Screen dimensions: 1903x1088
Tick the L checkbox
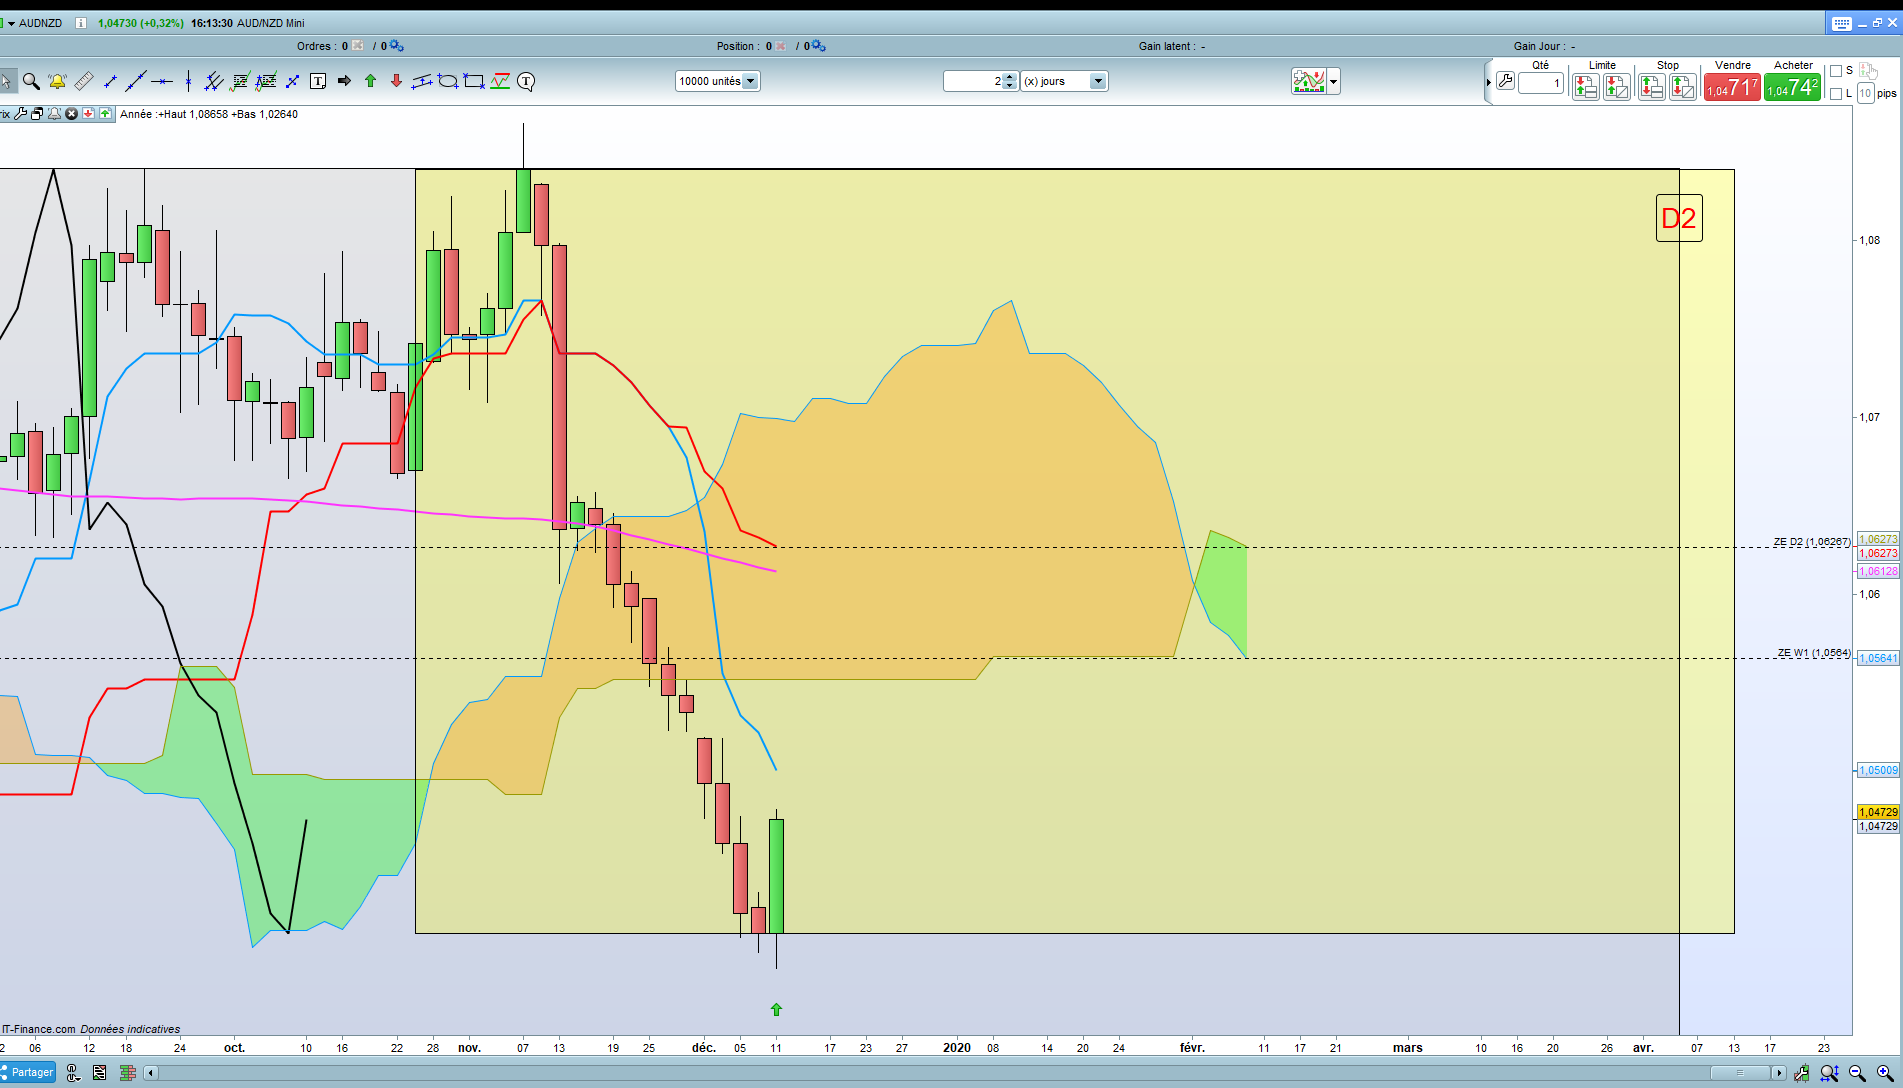1835,94
